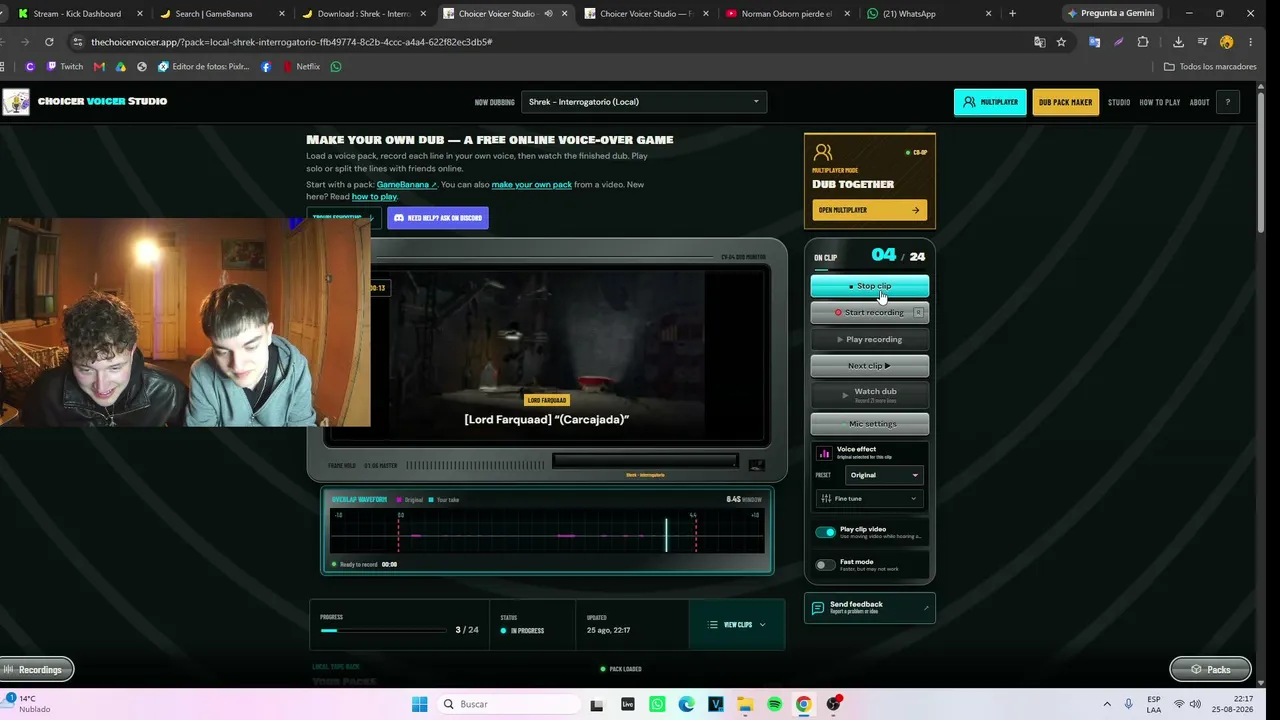The height and width of the screenshot is (720, 1280).
Task: Follow the 'make your own pack' link
Action: [x=532, y=185]
